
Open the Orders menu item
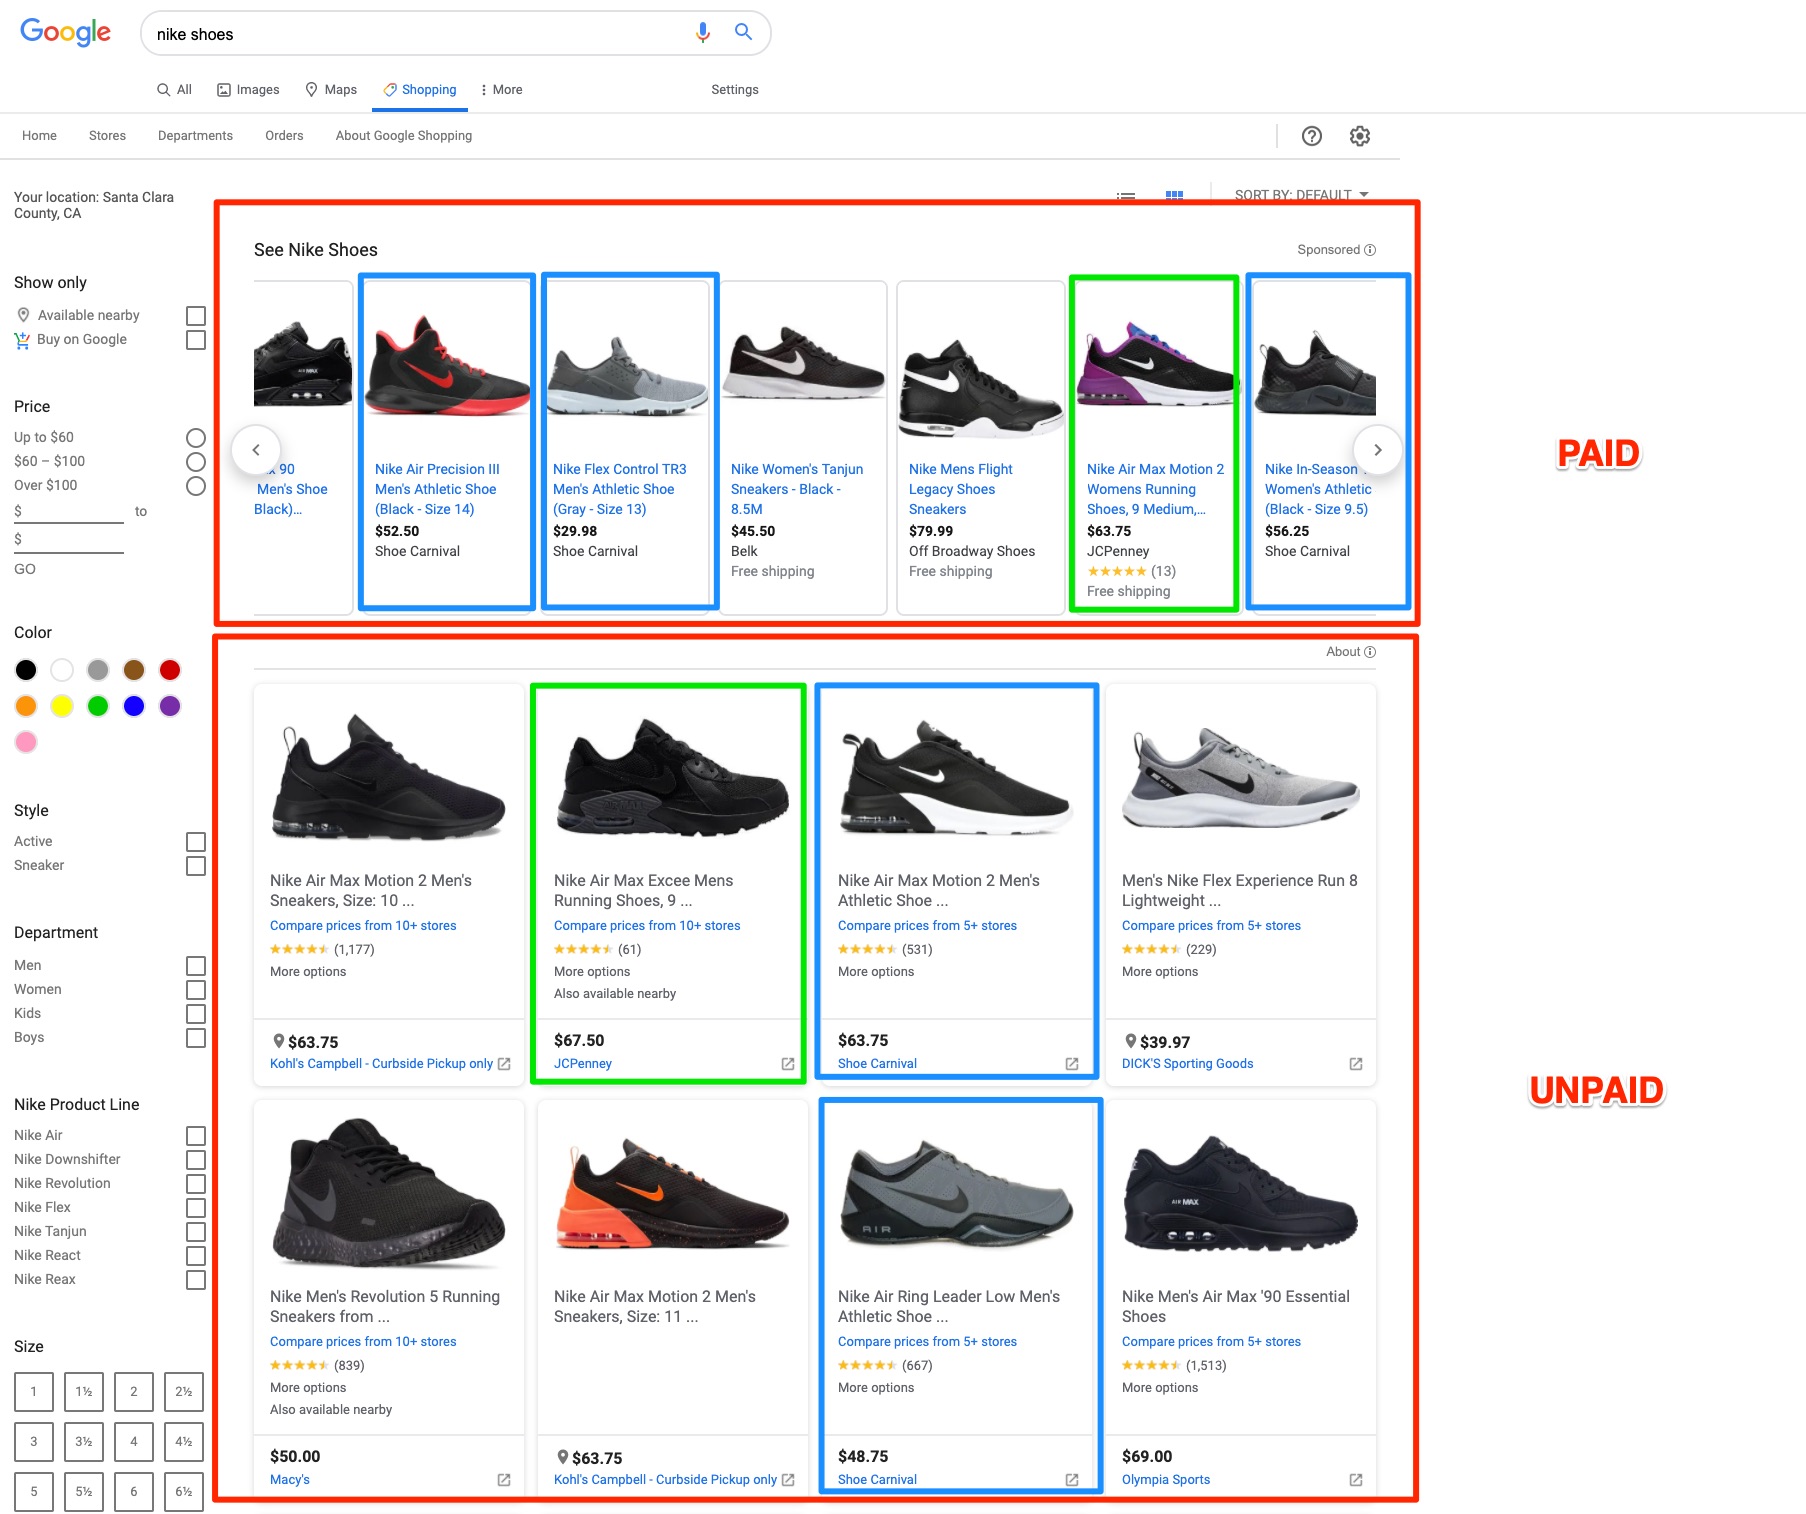coord(284,136)
